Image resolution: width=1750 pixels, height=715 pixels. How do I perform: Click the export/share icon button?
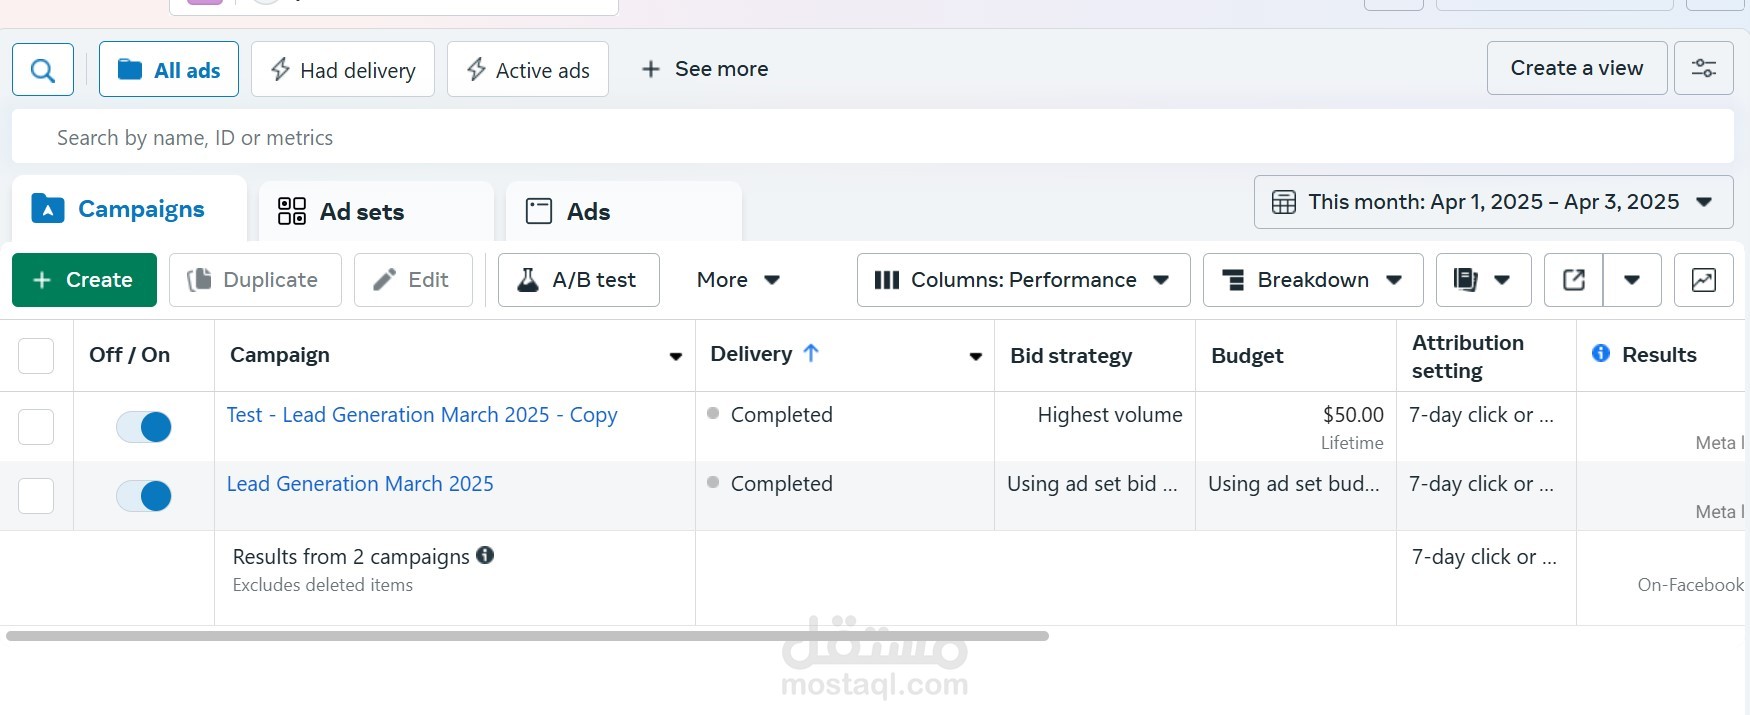[x=1574, y=280]
